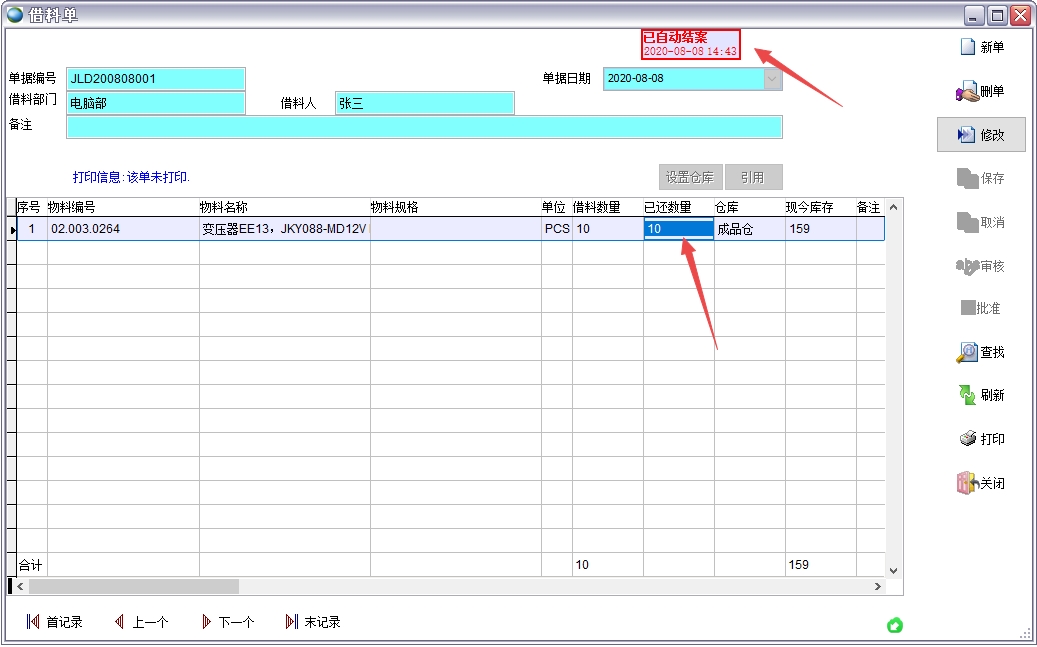Screen dimensions: 1037x647
Task: Click the green icon at bottom right
Action: pyautogui.click(x=895, y=626)
